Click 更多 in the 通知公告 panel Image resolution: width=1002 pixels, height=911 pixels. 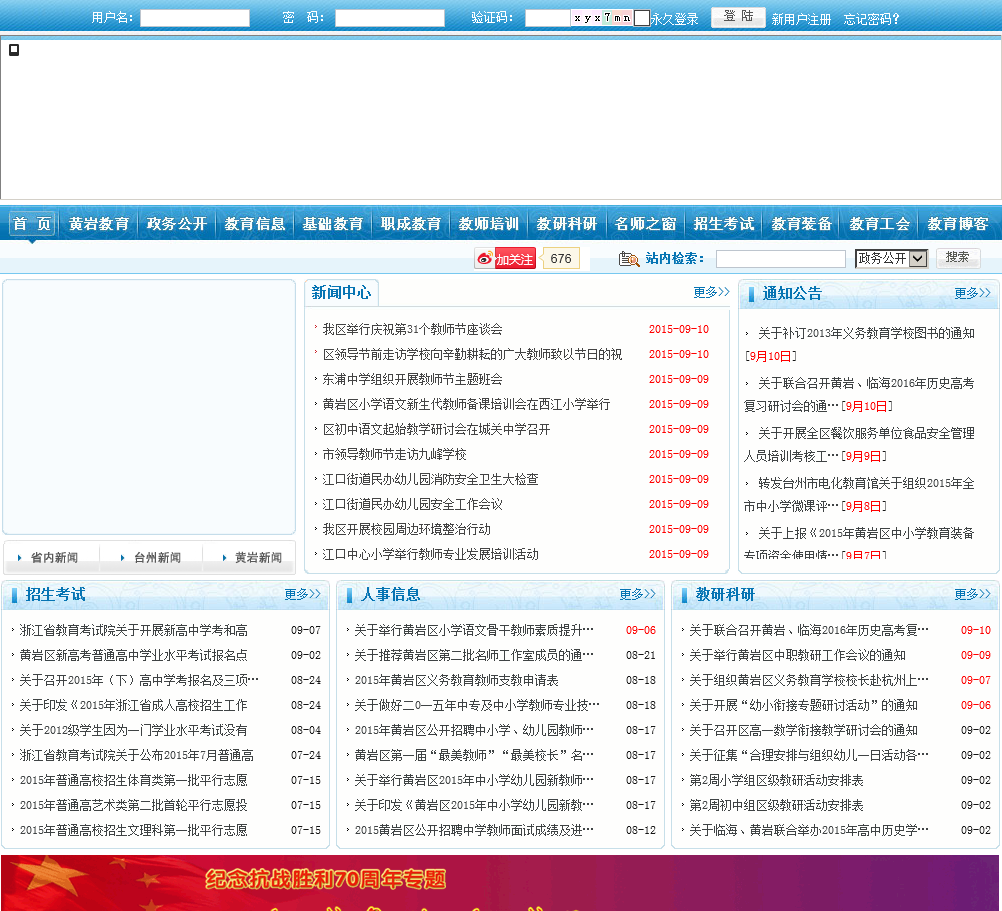click(972, 293)
